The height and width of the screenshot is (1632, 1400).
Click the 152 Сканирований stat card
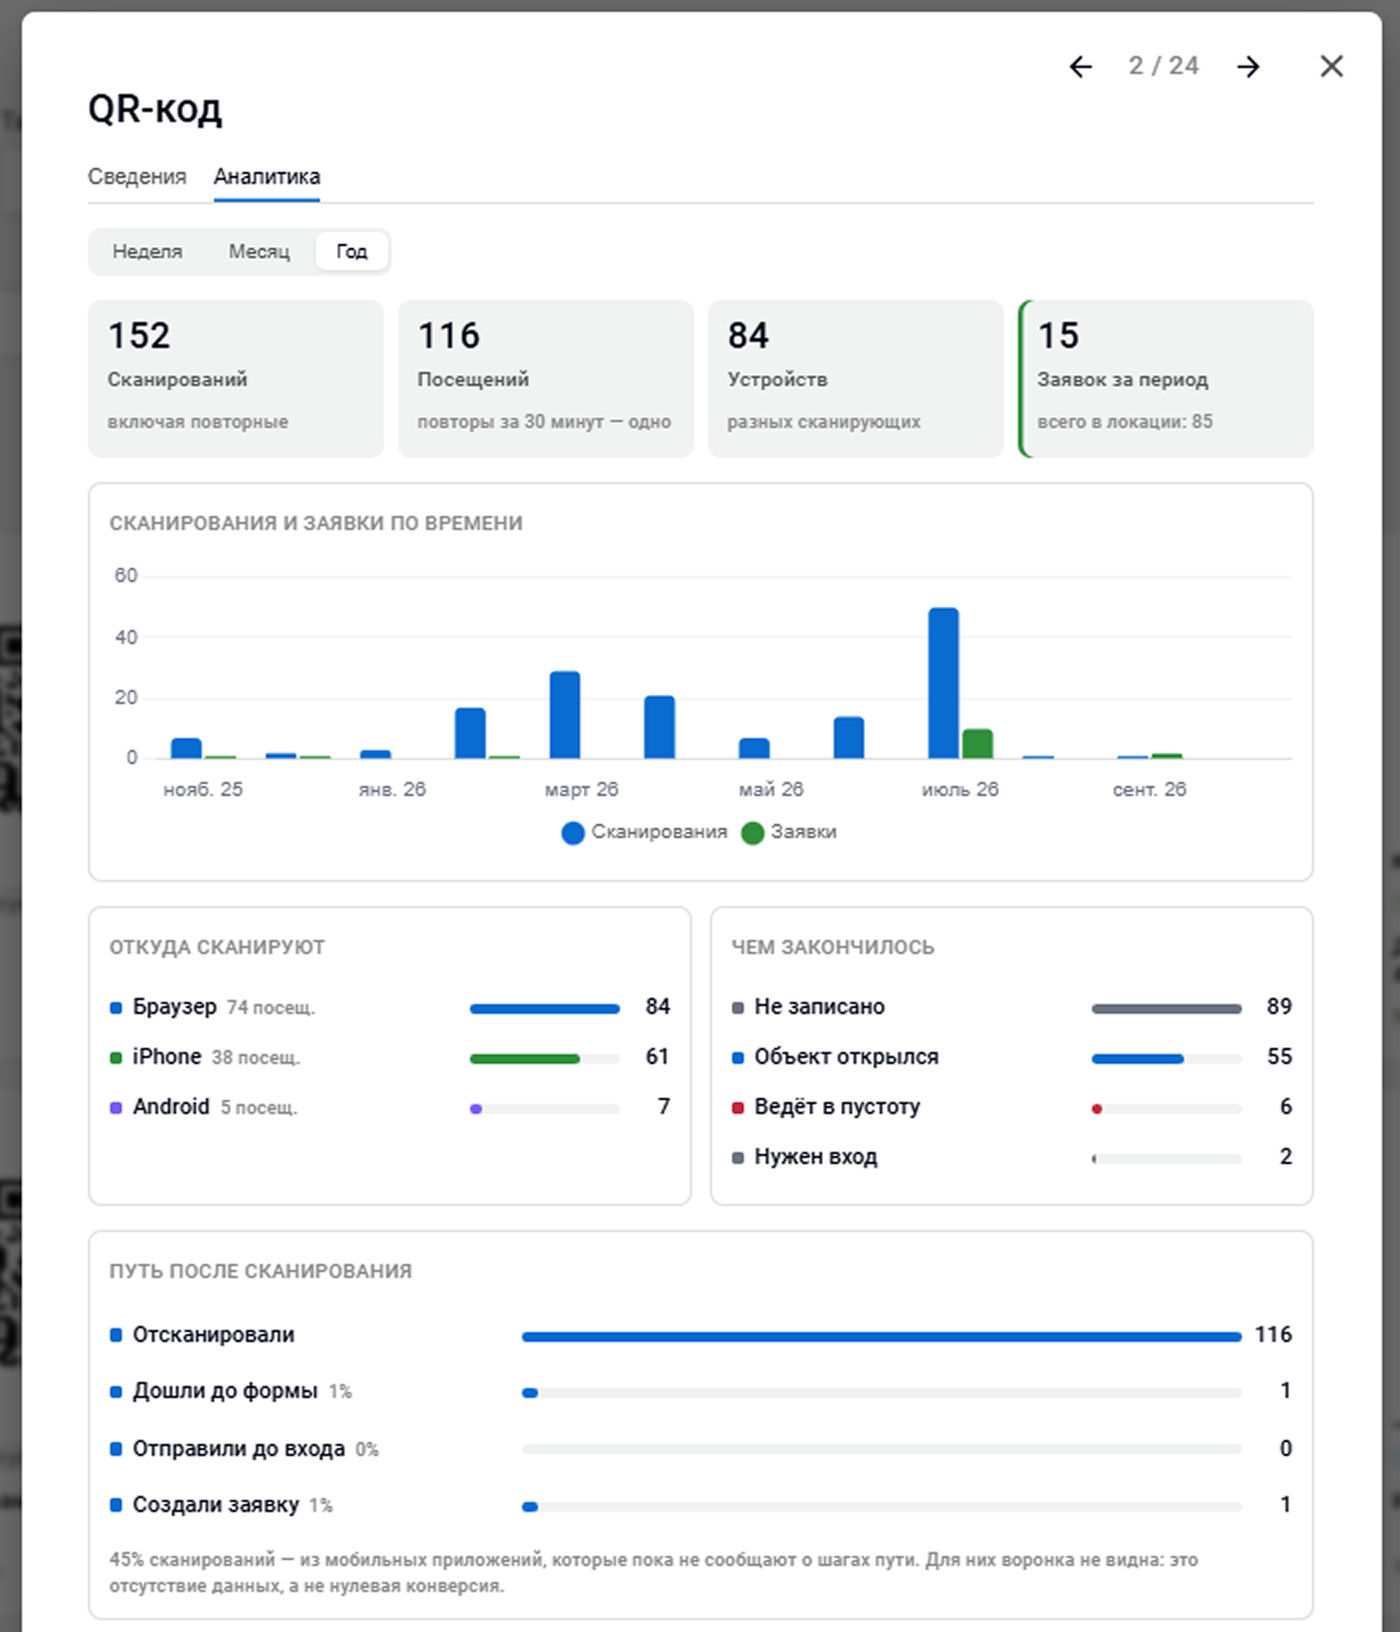pyautogui.click(x=236, y=379)
